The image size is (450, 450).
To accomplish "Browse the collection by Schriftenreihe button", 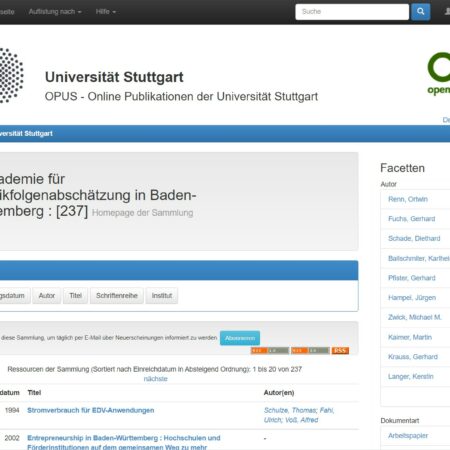I will pos(117,296).
